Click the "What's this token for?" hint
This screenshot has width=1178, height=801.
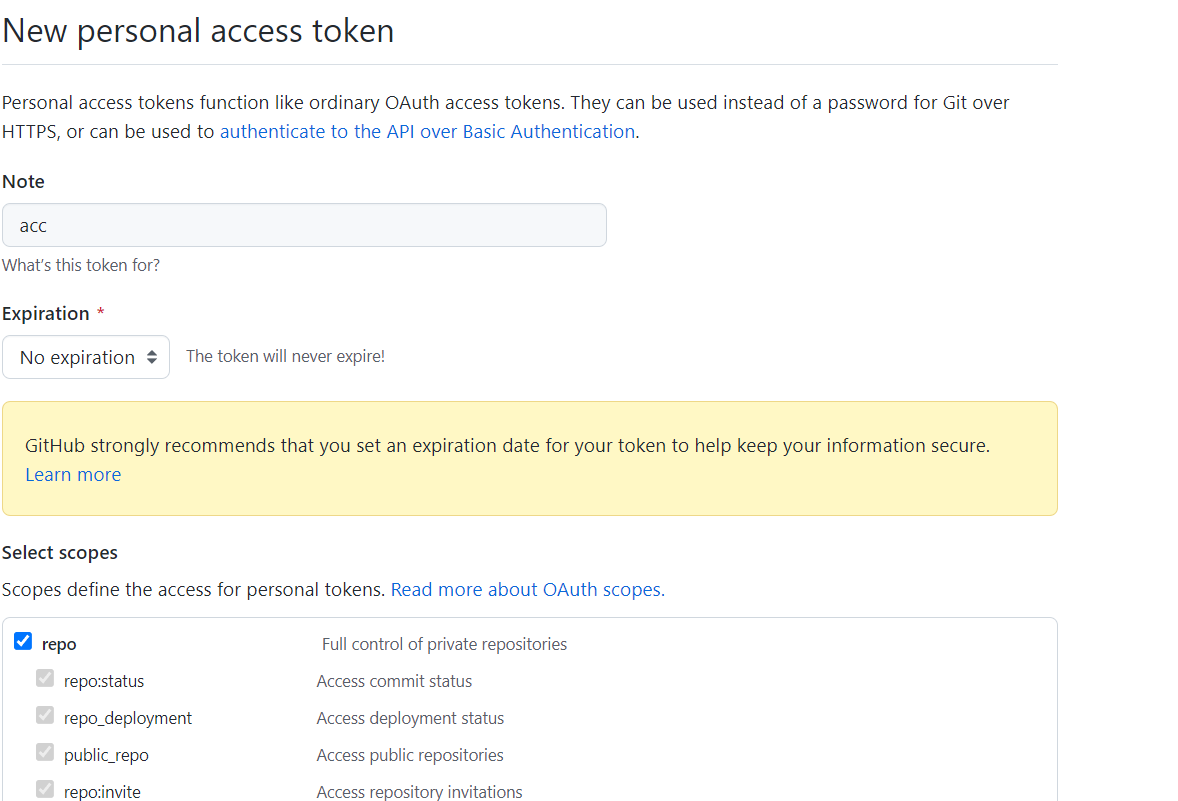[x=81, y=265]
